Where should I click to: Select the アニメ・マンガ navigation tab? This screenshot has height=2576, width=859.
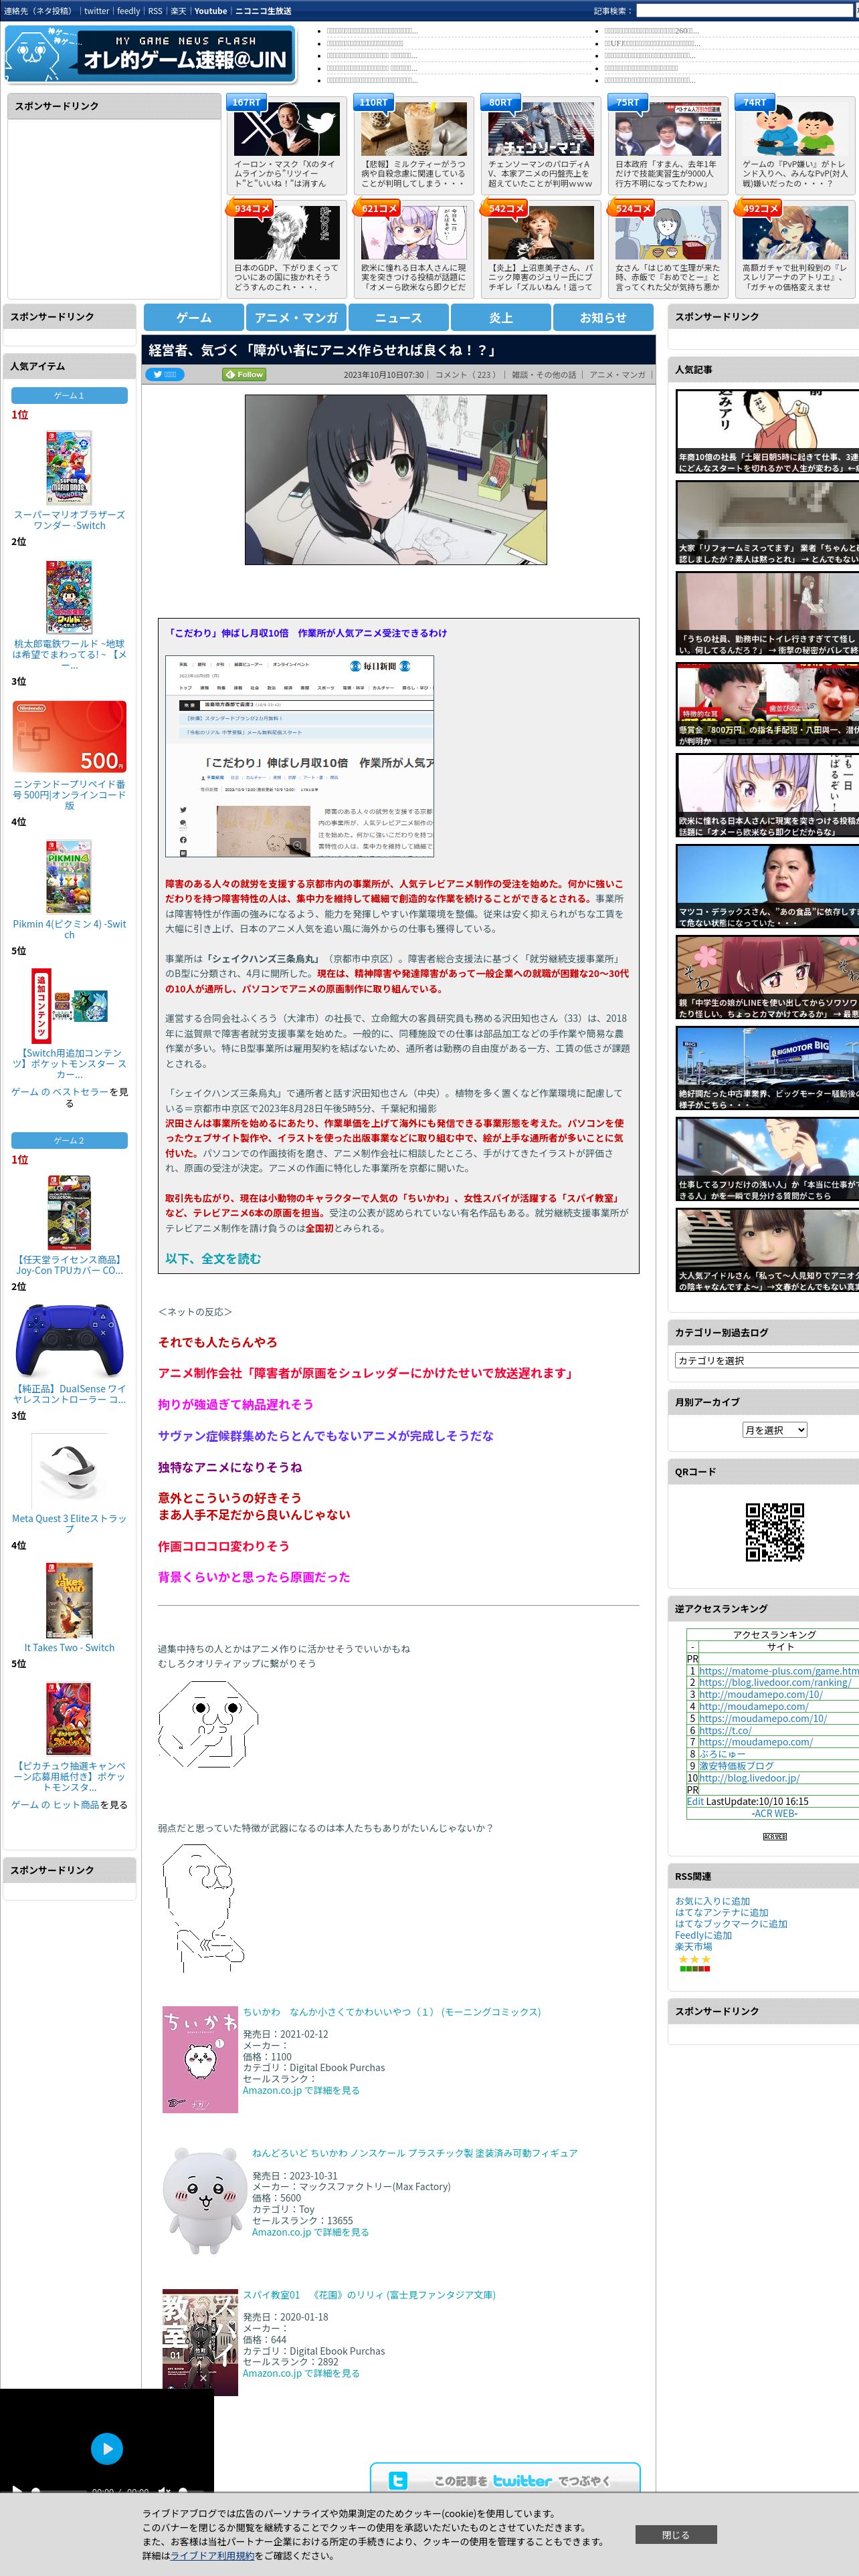point(296,317)
